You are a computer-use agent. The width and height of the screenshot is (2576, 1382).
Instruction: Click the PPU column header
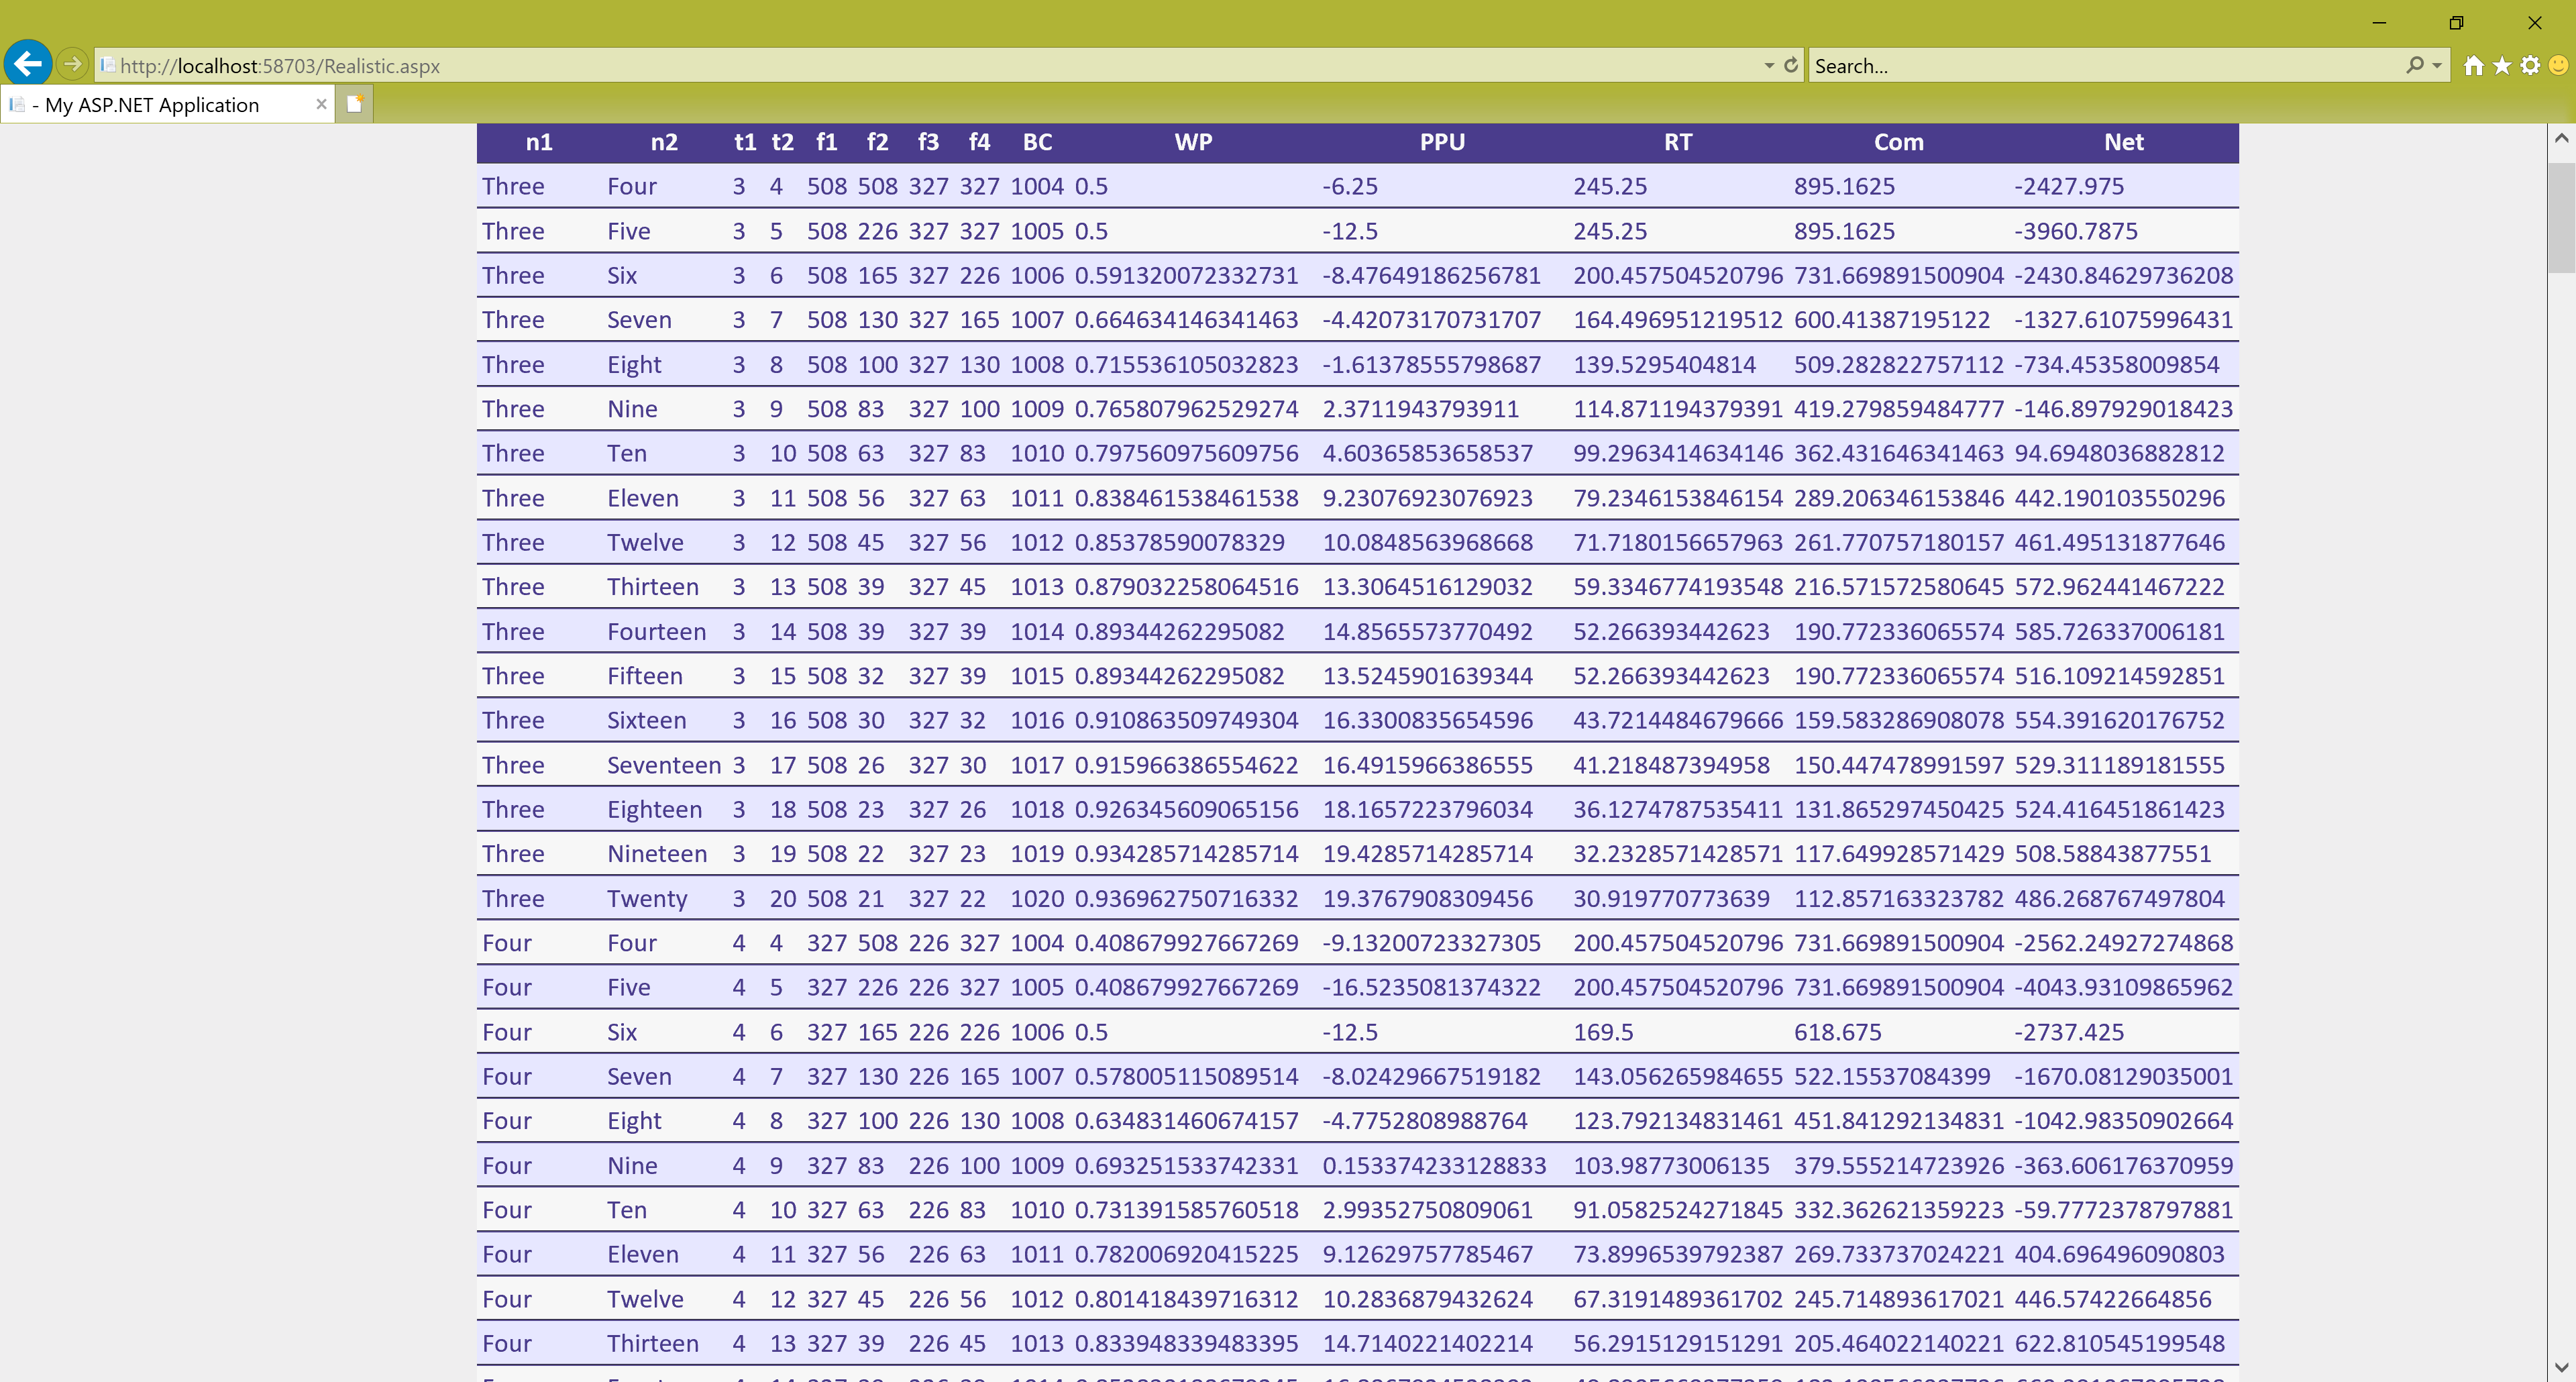click(x=1442, y=142)
